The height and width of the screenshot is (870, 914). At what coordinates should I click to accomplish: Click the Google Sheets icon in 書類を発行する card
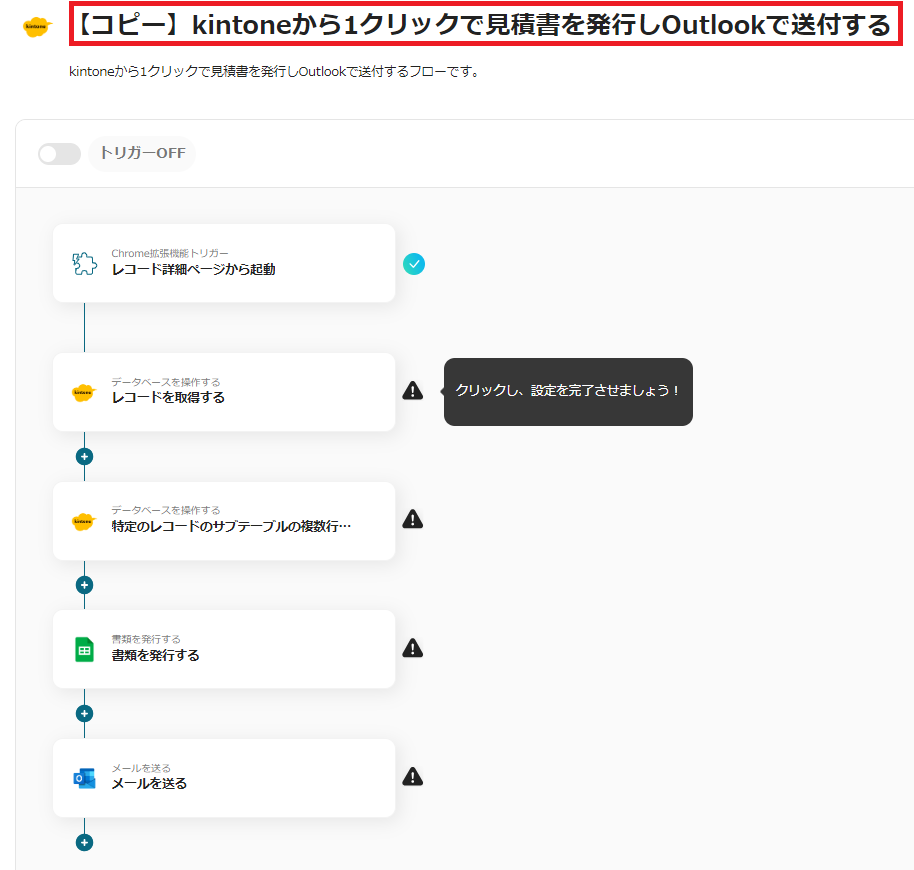click(x=85, y=650)
